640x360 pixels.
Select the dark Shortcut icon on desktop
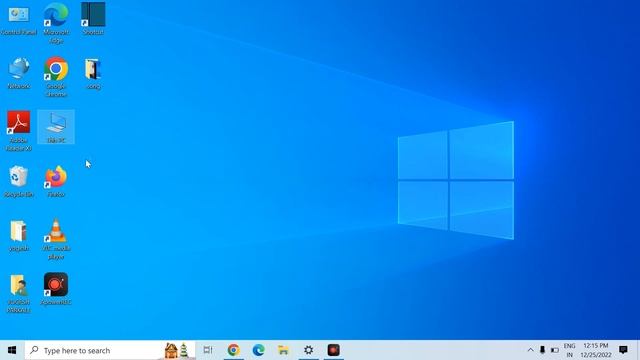(x=93, y=19)
